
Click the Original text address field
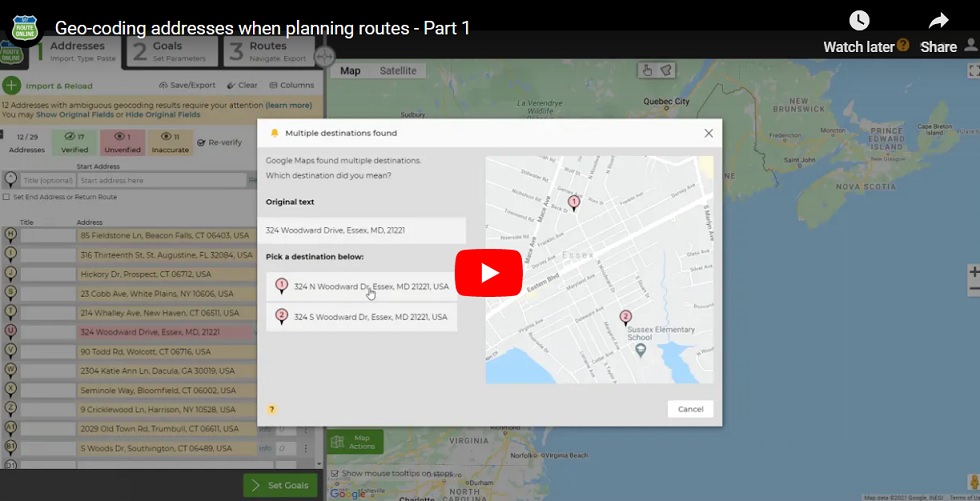click(361, 231)
